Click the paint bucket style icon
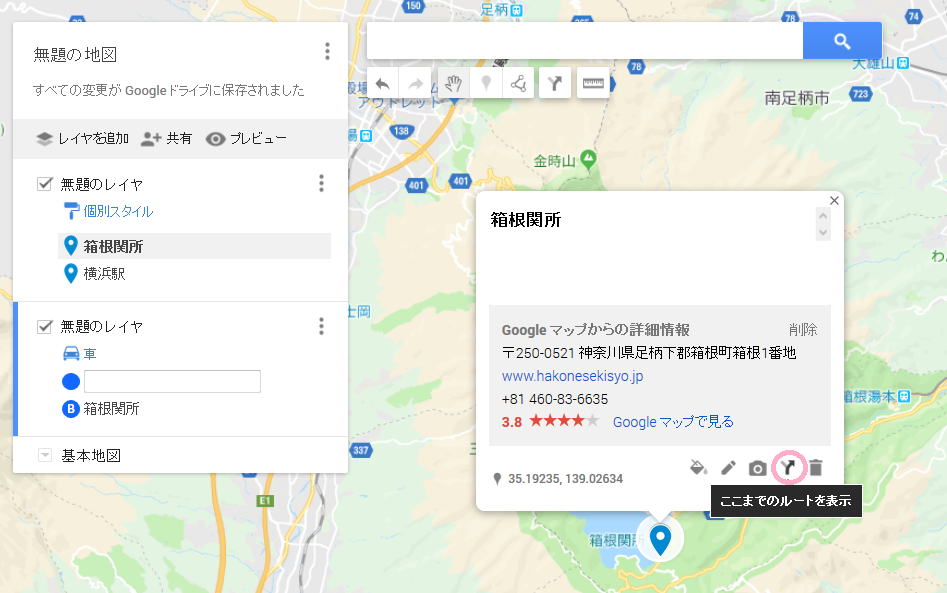The image size is (947, 593). 699,467
